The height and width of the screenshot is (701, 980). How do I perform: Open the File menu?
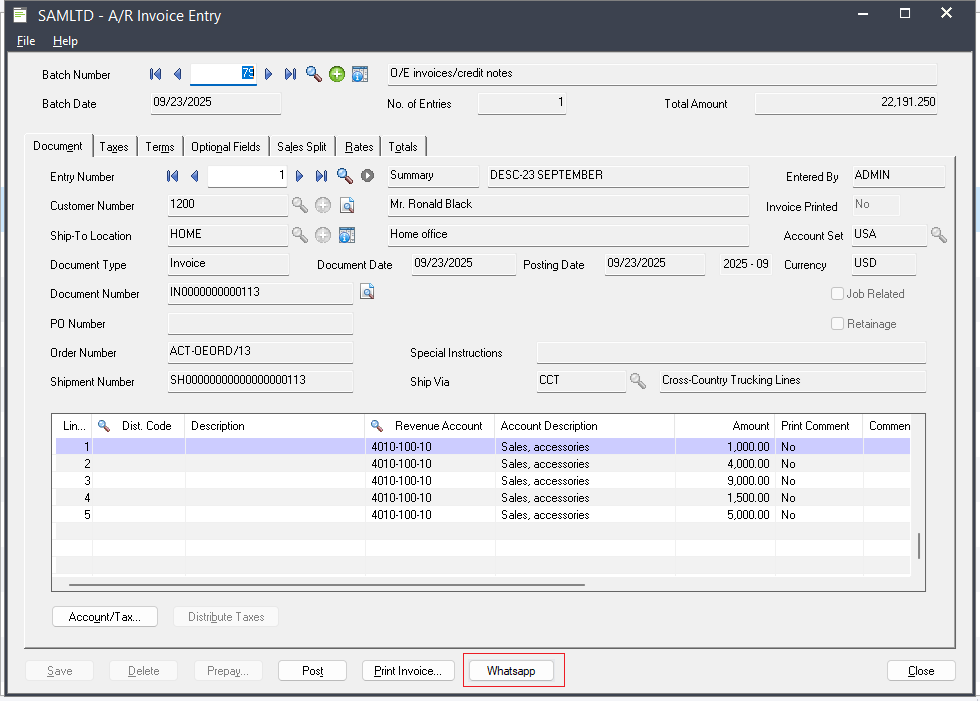pyautogui.click(x=26, y=41)
